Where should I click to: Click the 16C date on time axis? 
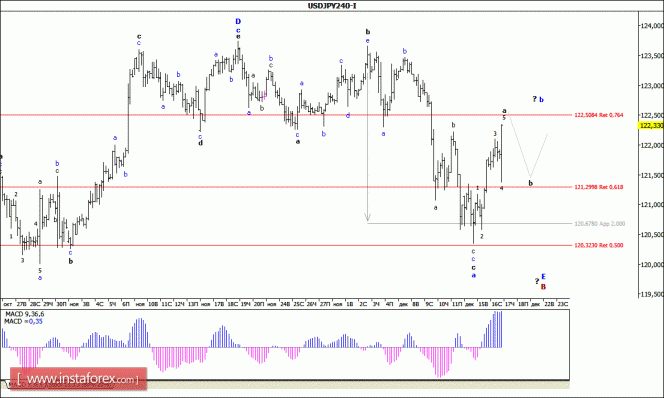496,304
